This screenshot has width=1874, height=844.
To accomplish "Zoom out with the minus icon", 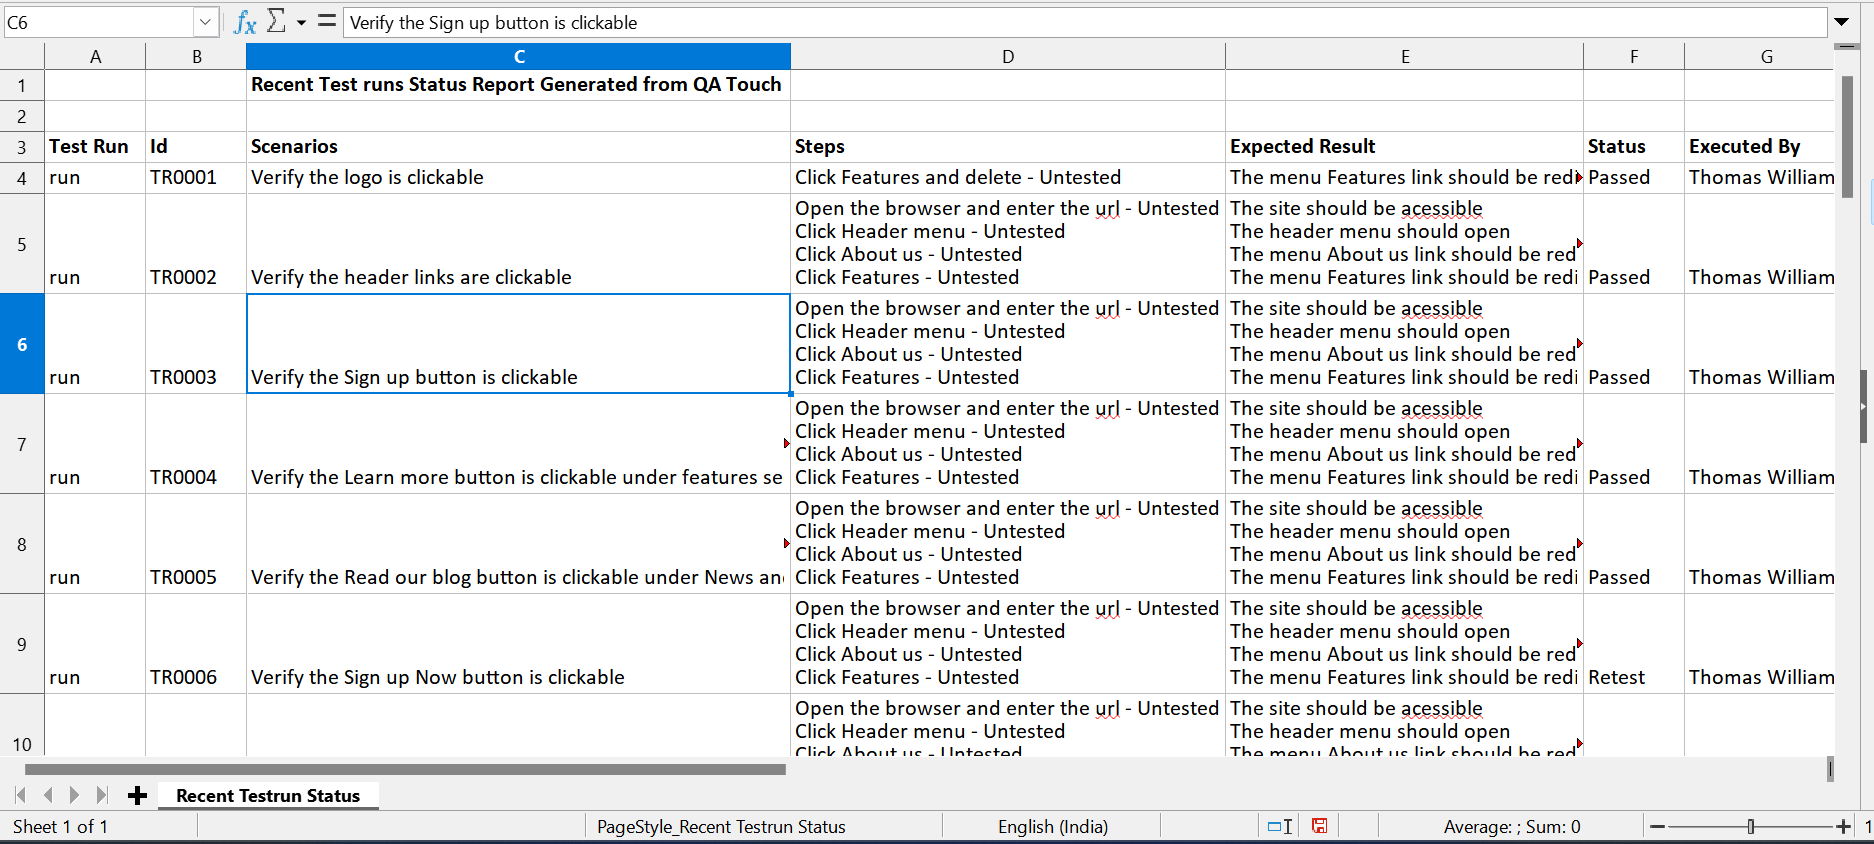I will click(x=1657, y=826).
